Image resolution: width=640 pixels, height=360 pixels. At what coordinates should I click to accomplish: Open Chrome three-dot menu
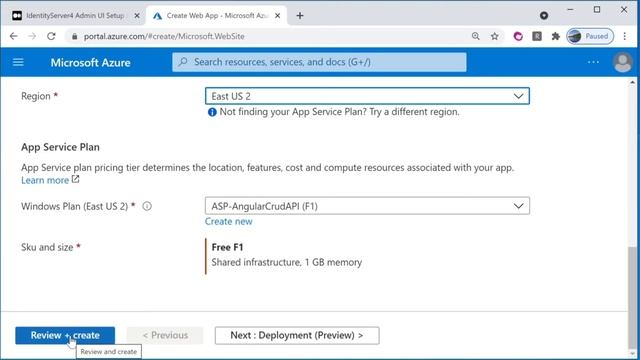tap(624, 36)
